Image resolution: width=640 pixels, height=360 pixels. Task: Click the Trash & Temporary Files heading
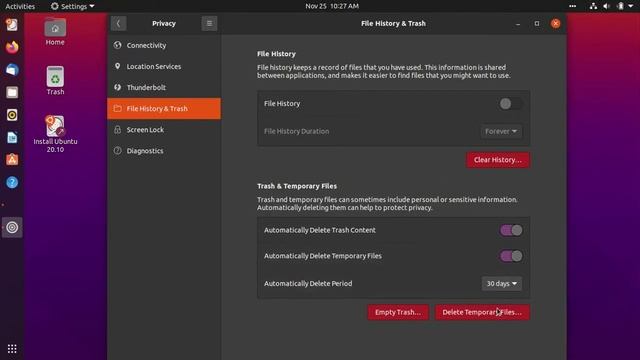(297, 186)
